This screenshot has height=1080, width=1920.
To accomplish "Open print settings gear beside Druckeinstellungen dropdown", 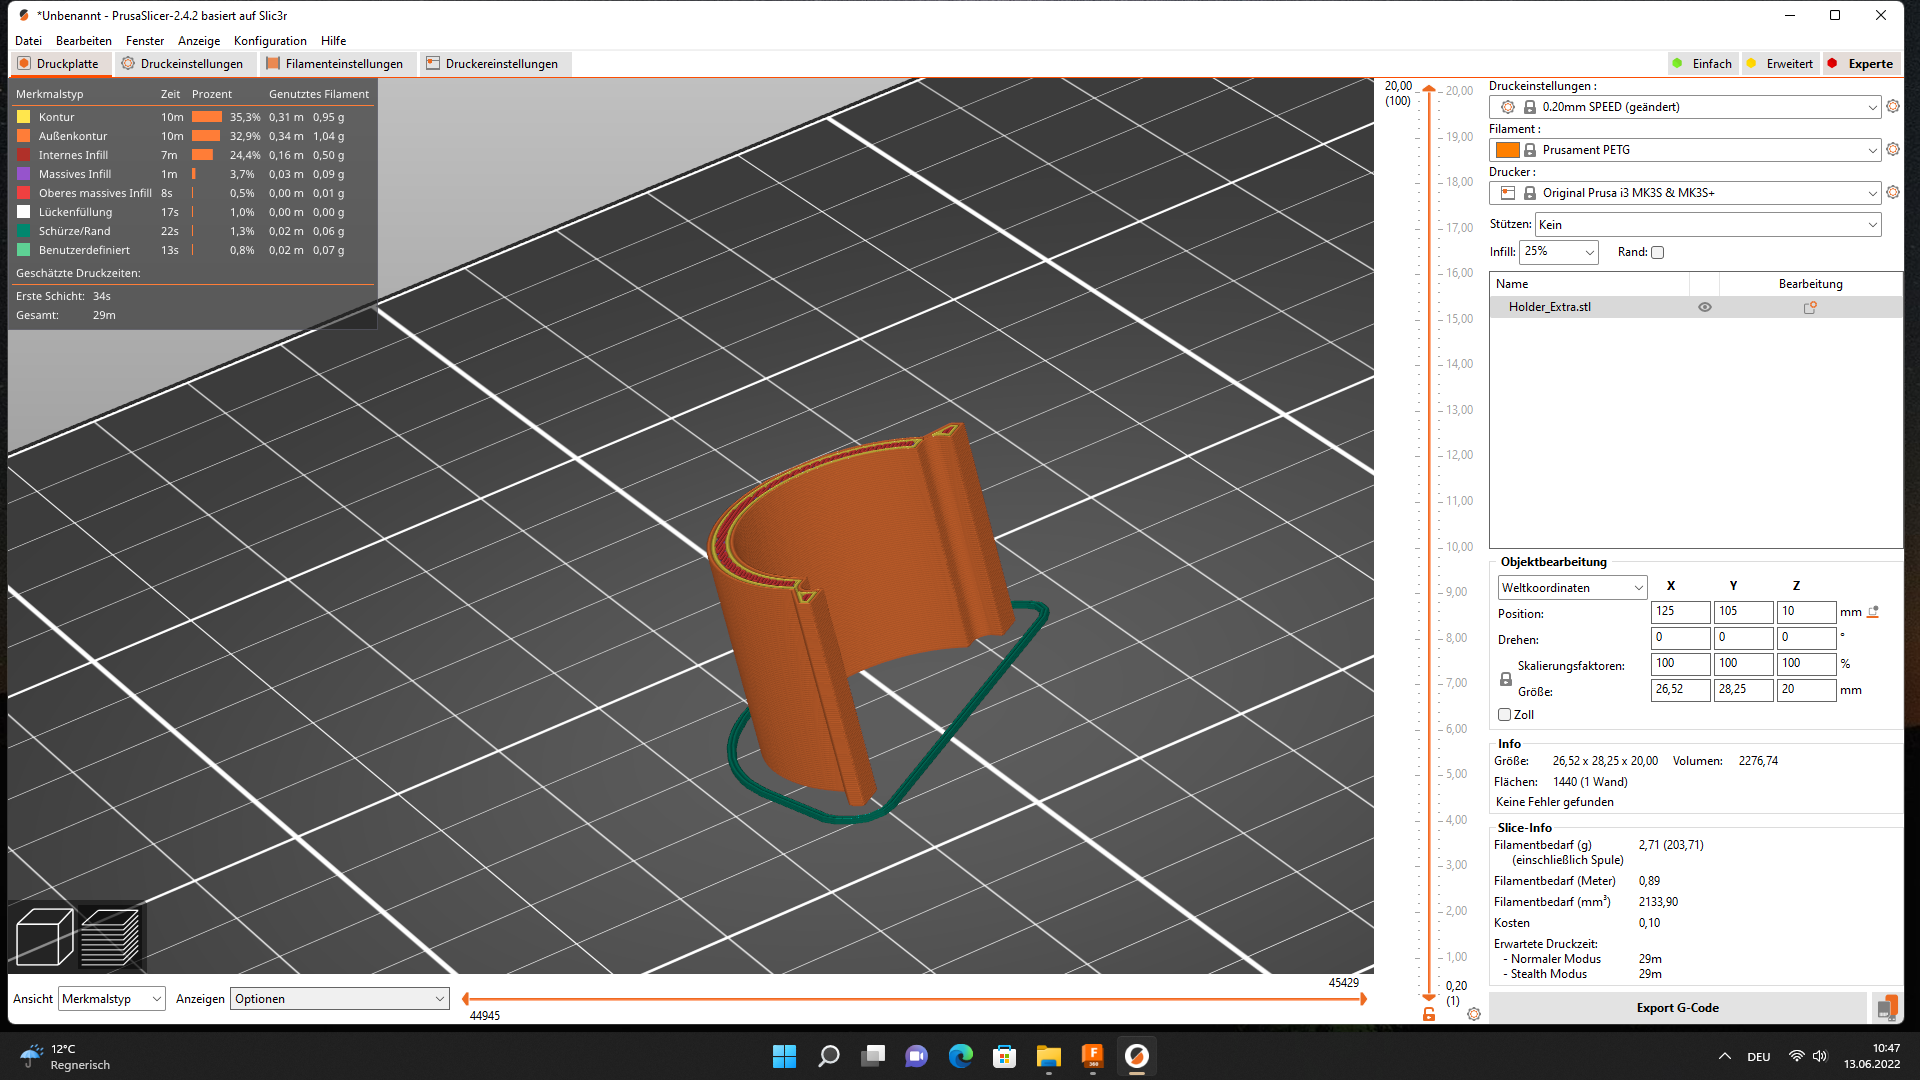I will tap(1892, 107).
